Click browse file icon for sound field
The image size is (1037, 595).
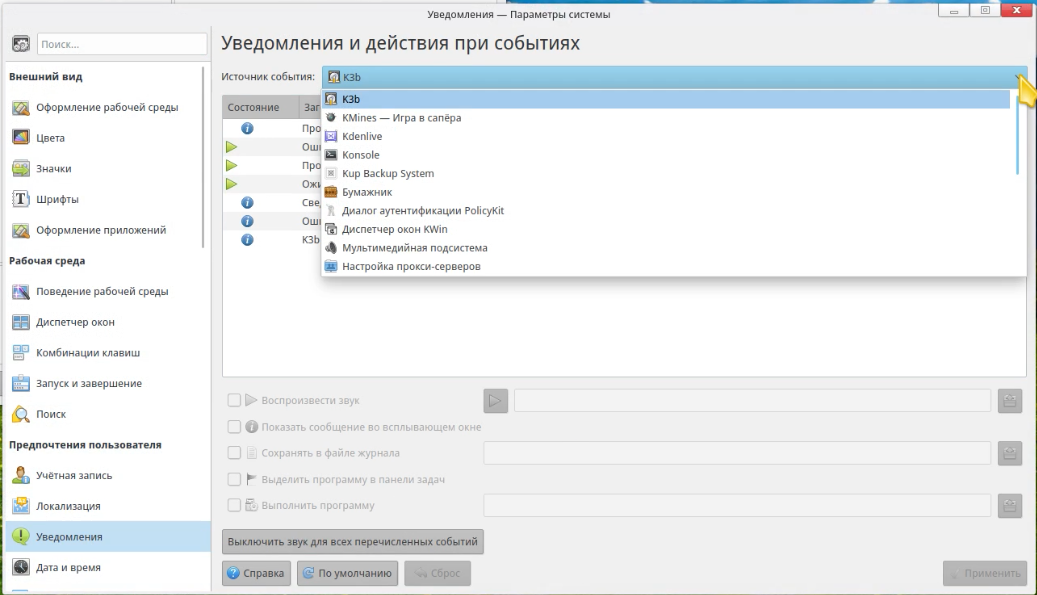1009,400
